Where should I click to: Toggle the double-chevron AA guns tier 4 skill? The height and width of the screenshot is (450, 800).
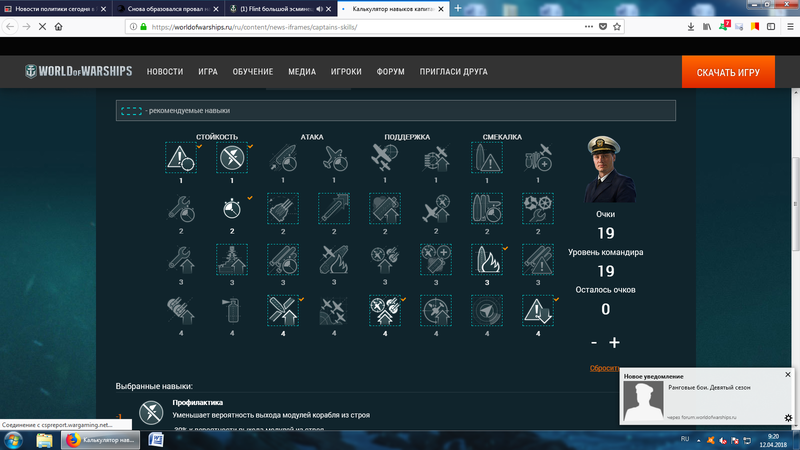tap(385, 311)
